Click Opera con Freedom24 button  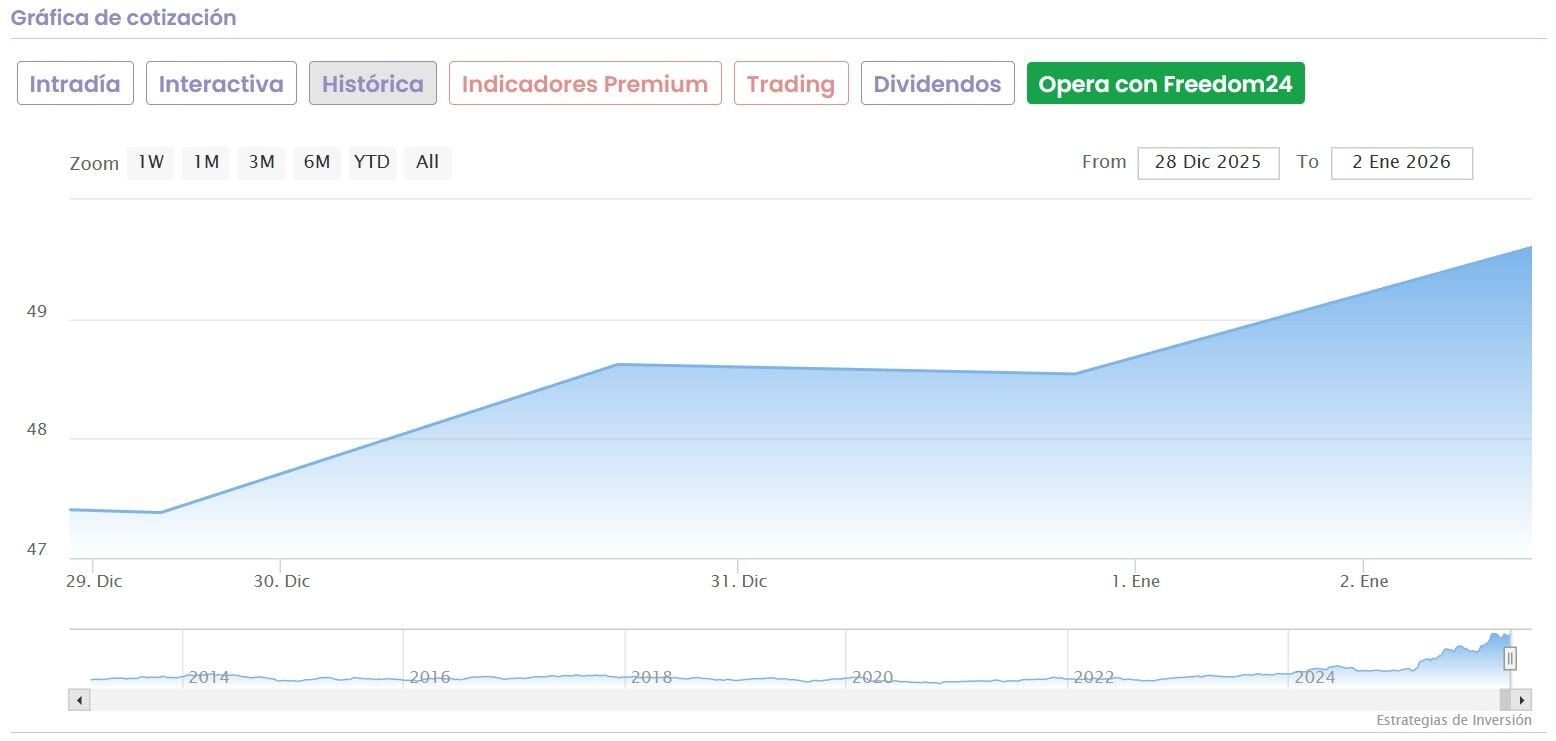[x=1165, y=84]
